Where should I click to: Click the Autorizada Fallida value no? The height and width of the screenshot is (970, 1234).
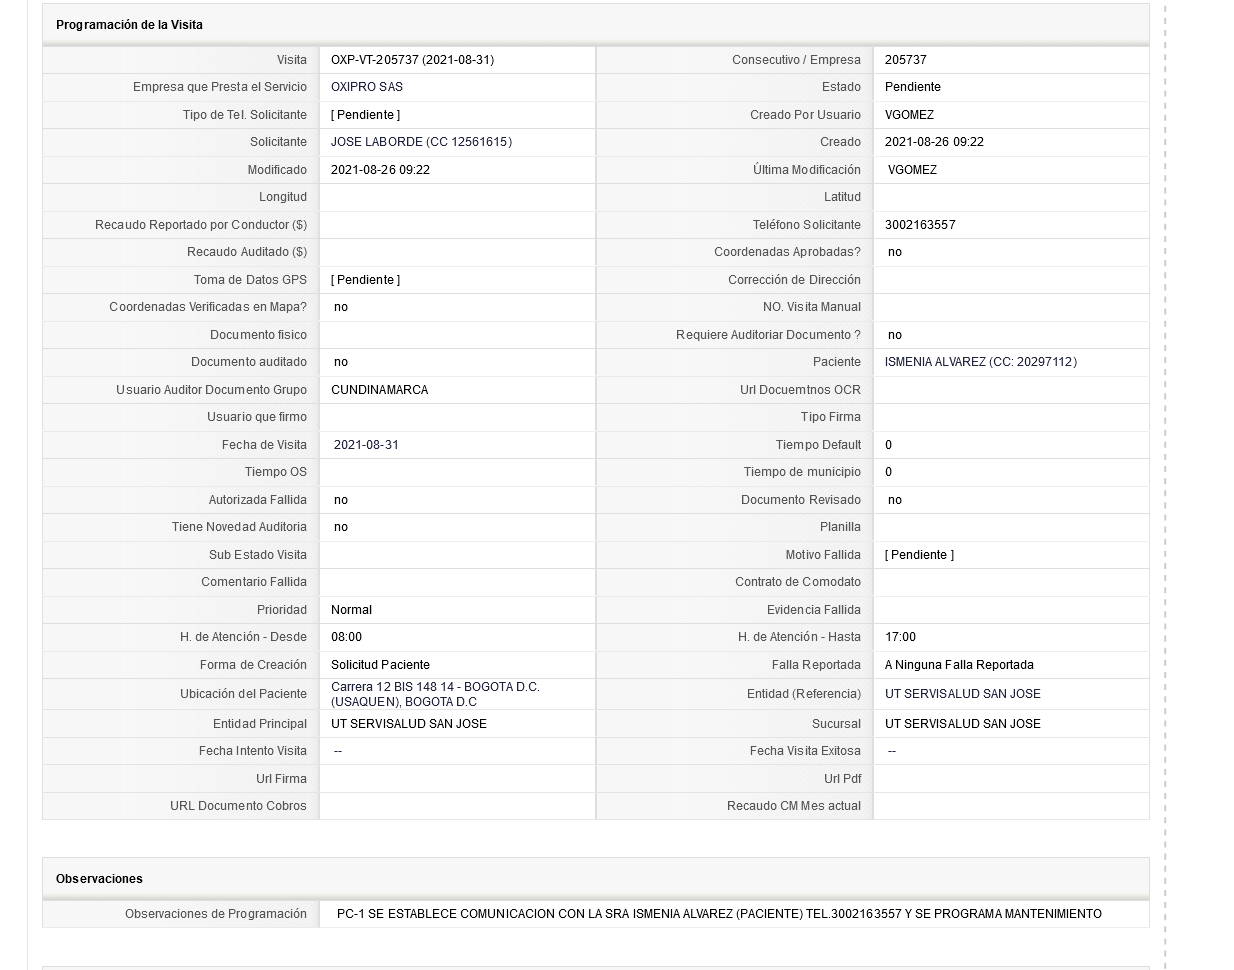point(341,500)
